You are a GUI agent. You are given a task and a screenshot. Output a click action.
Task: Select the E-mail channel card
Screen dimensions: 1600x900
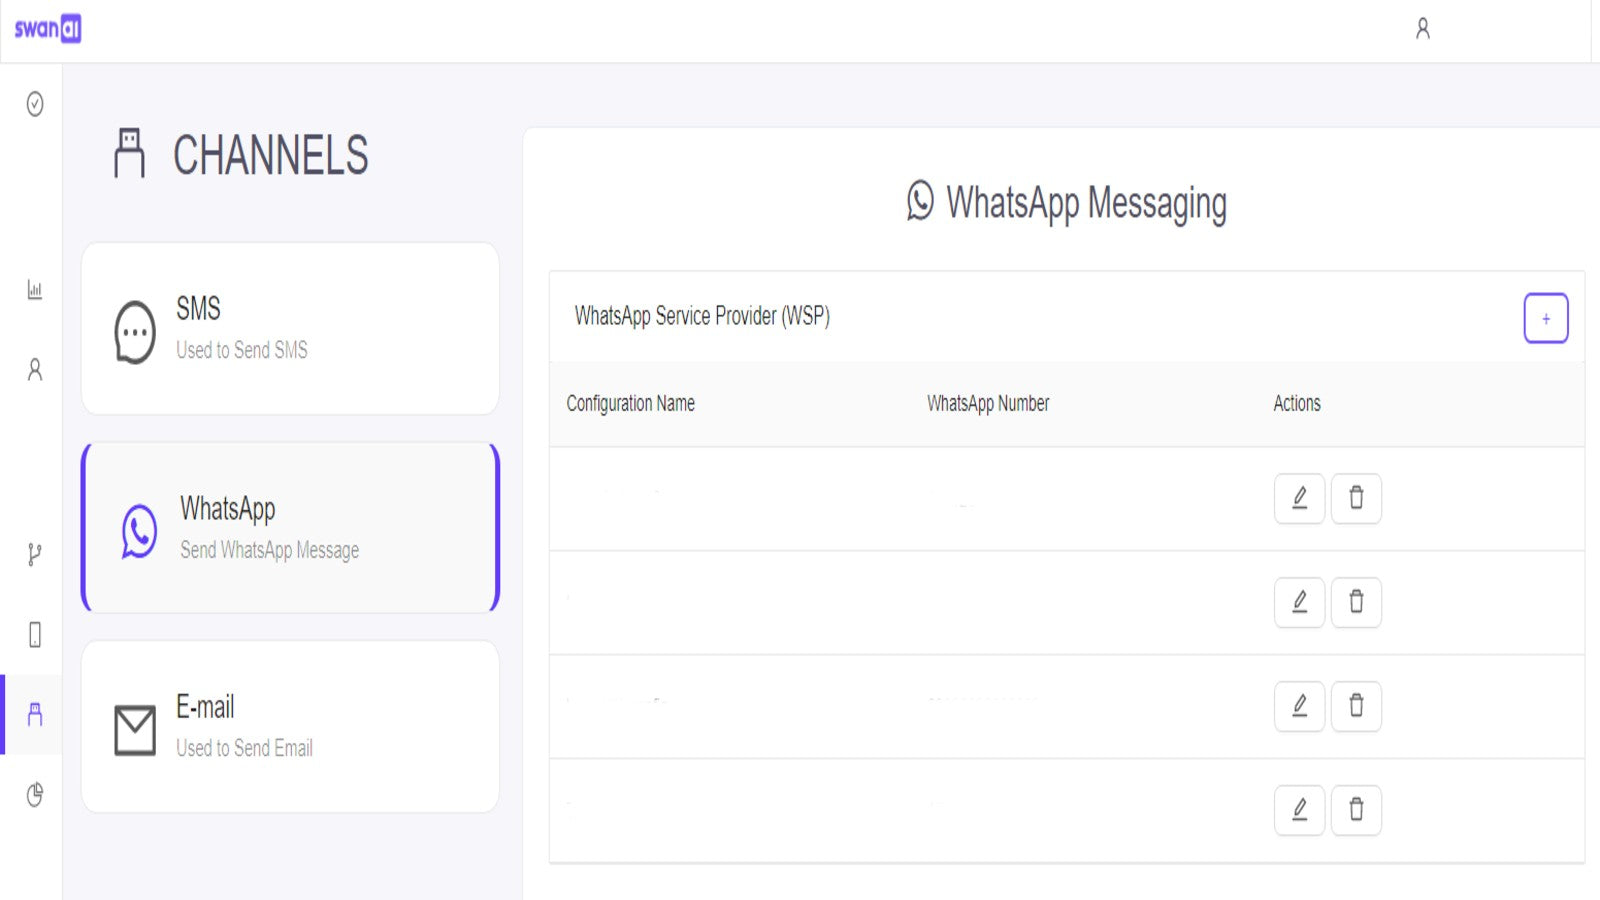(x=290, y=726)
